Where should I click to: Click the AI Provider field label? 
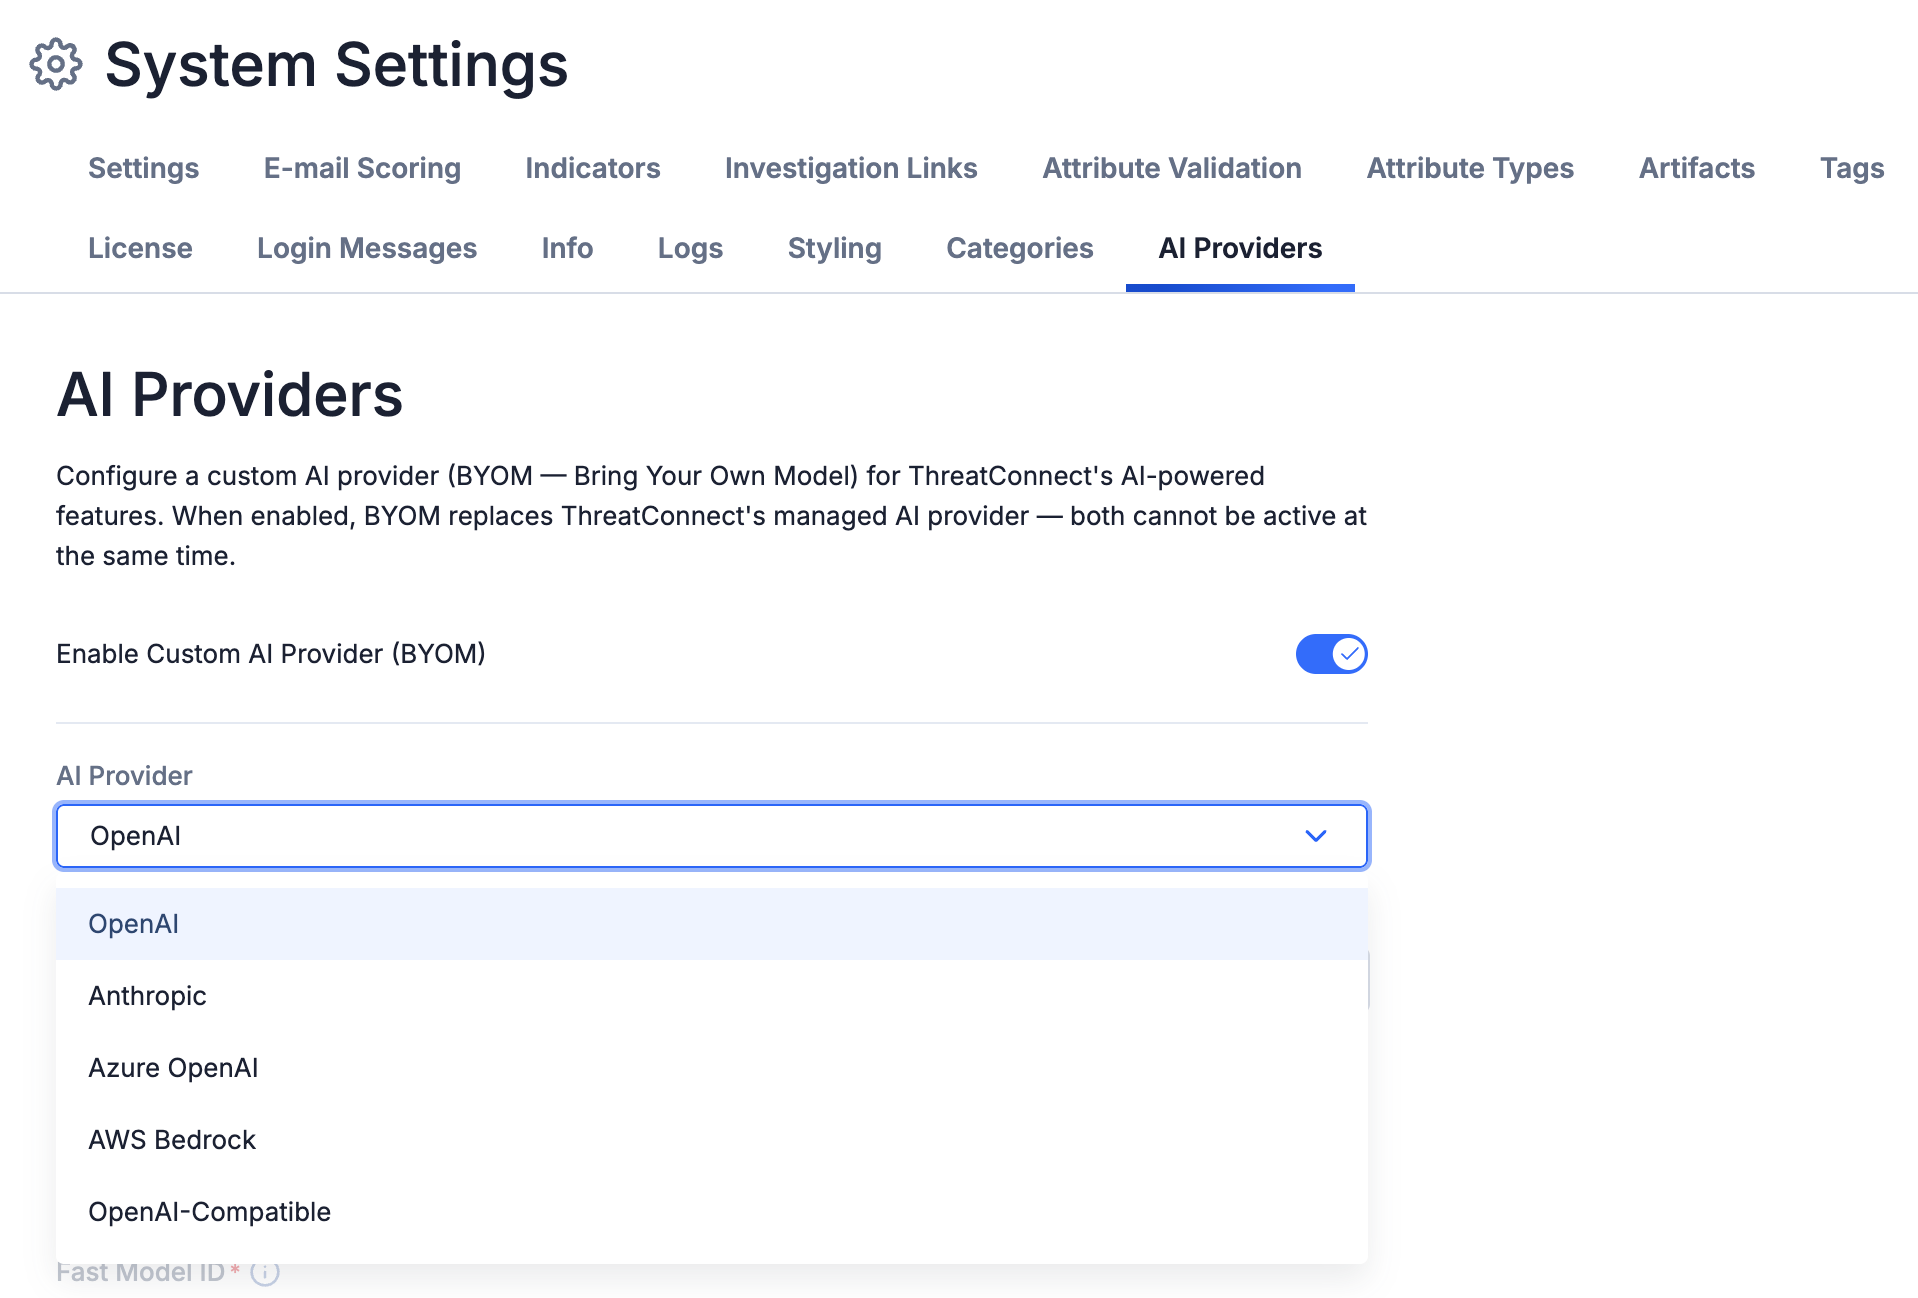tap(124, 776)
